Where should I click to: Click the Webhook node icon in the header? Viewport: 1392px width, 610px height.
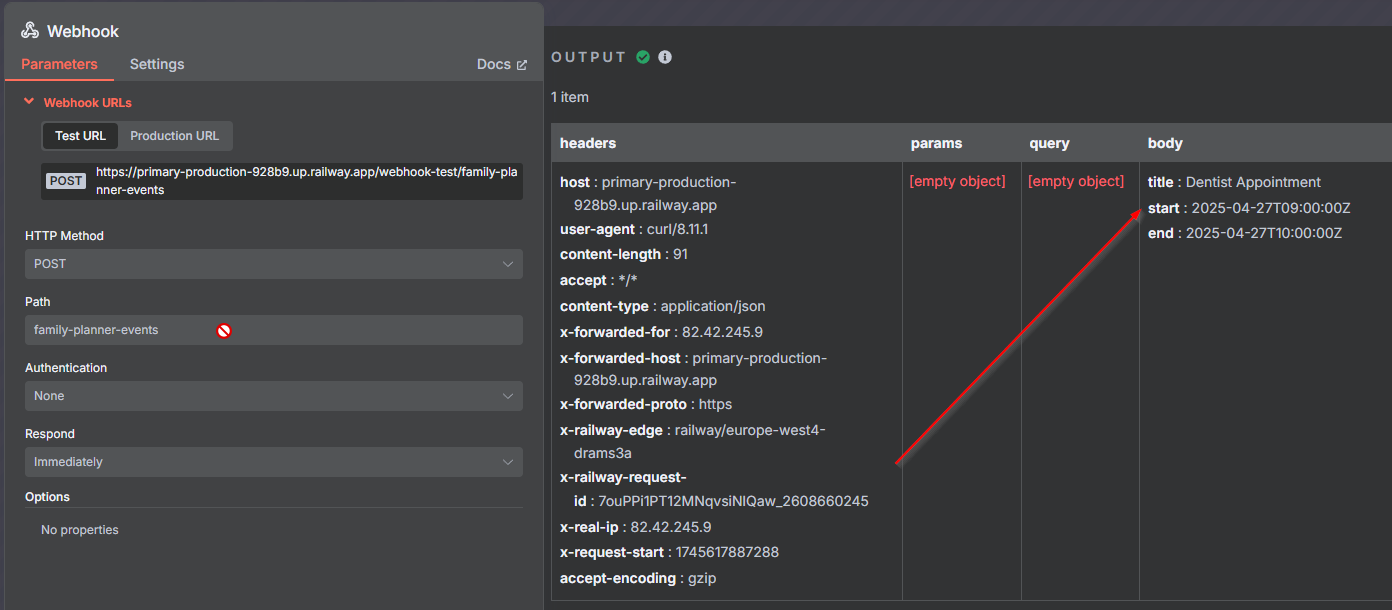(30, 31)
